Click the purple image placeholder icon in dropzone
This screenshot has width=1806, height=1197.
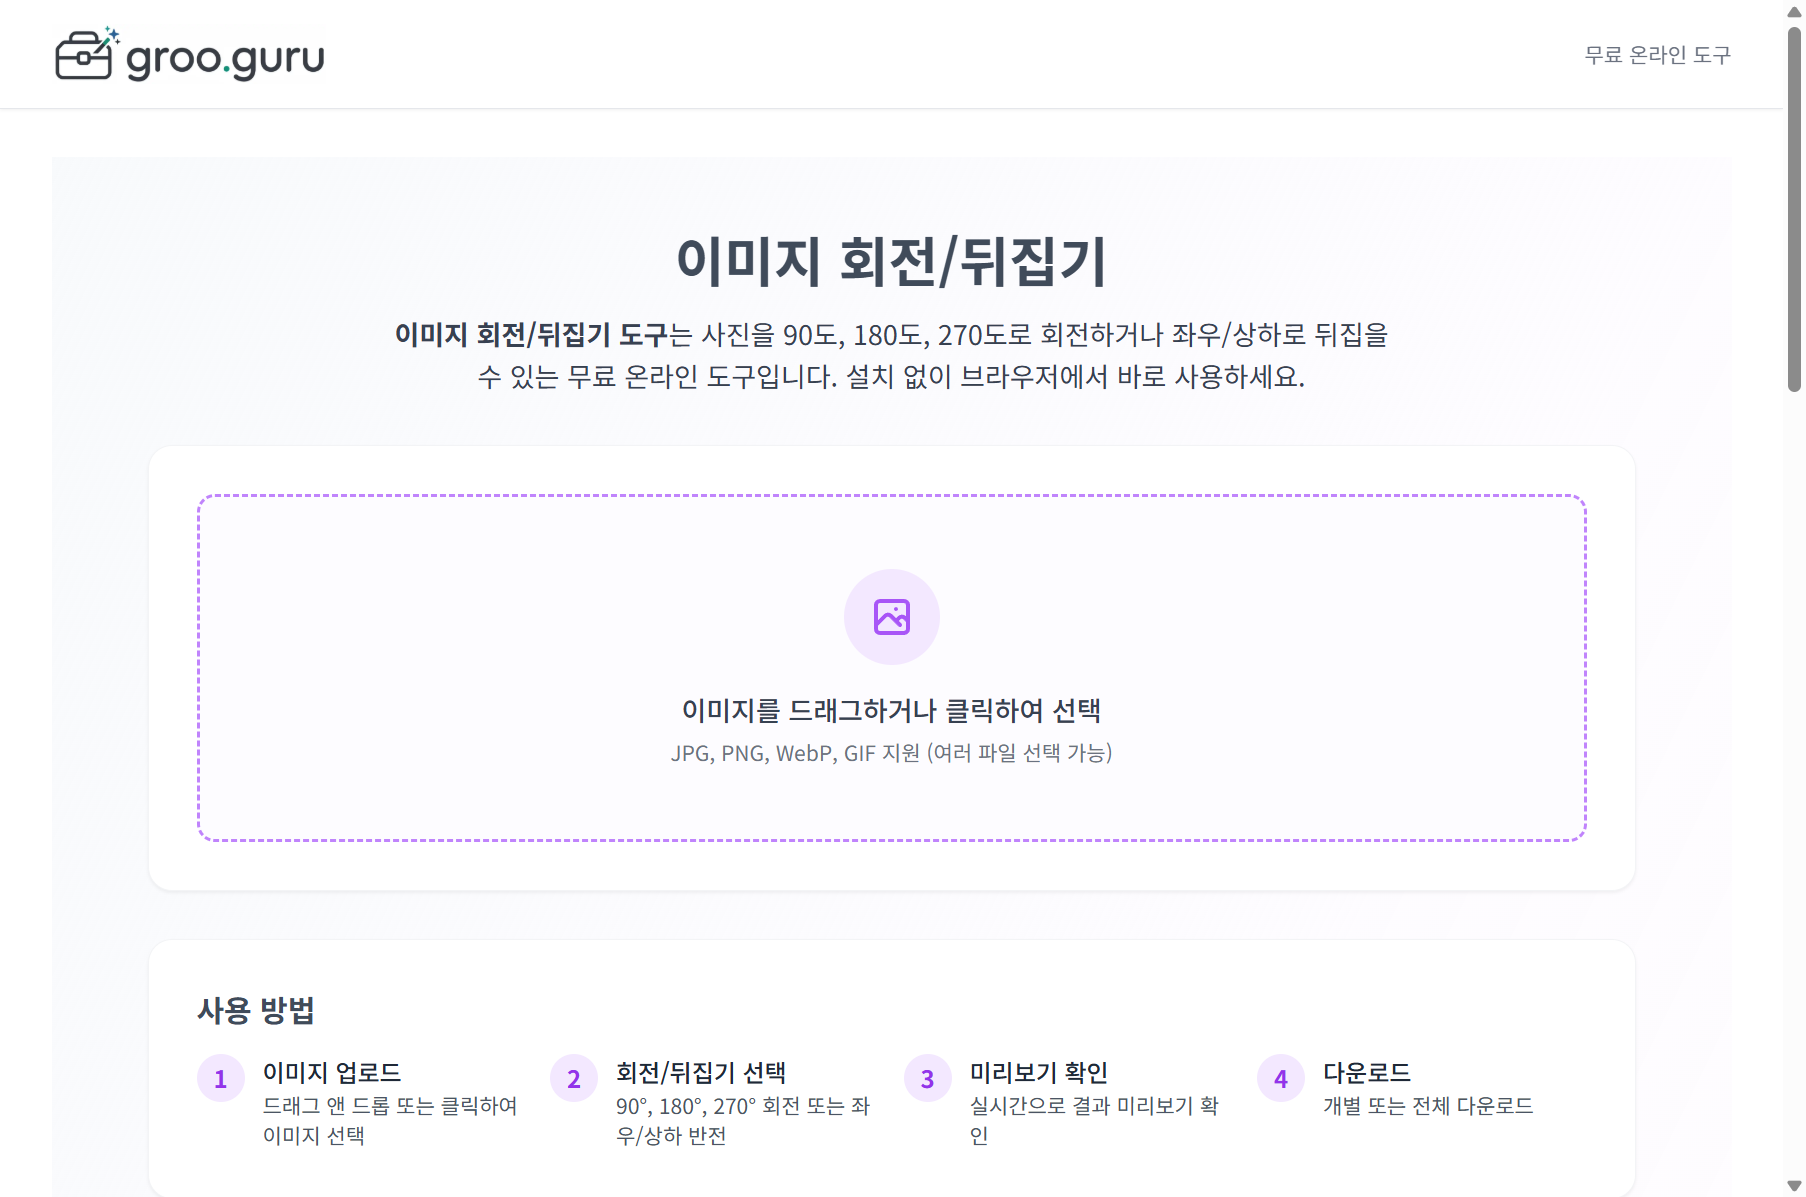point(891,617)
